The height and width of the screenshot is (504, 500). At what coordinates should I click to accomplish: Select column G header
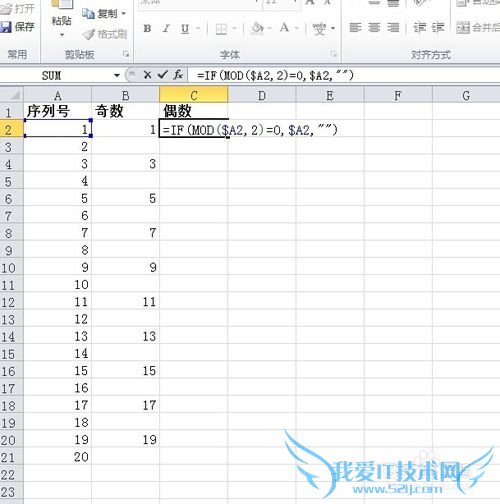[466, 96]
